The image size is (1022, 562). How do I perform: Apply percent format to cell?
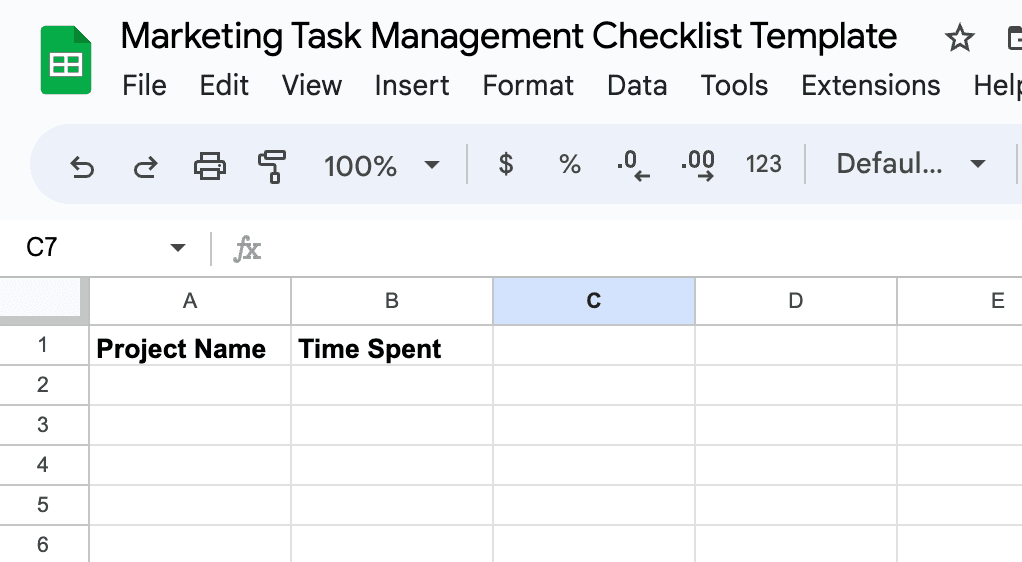(x=570, y=165)
